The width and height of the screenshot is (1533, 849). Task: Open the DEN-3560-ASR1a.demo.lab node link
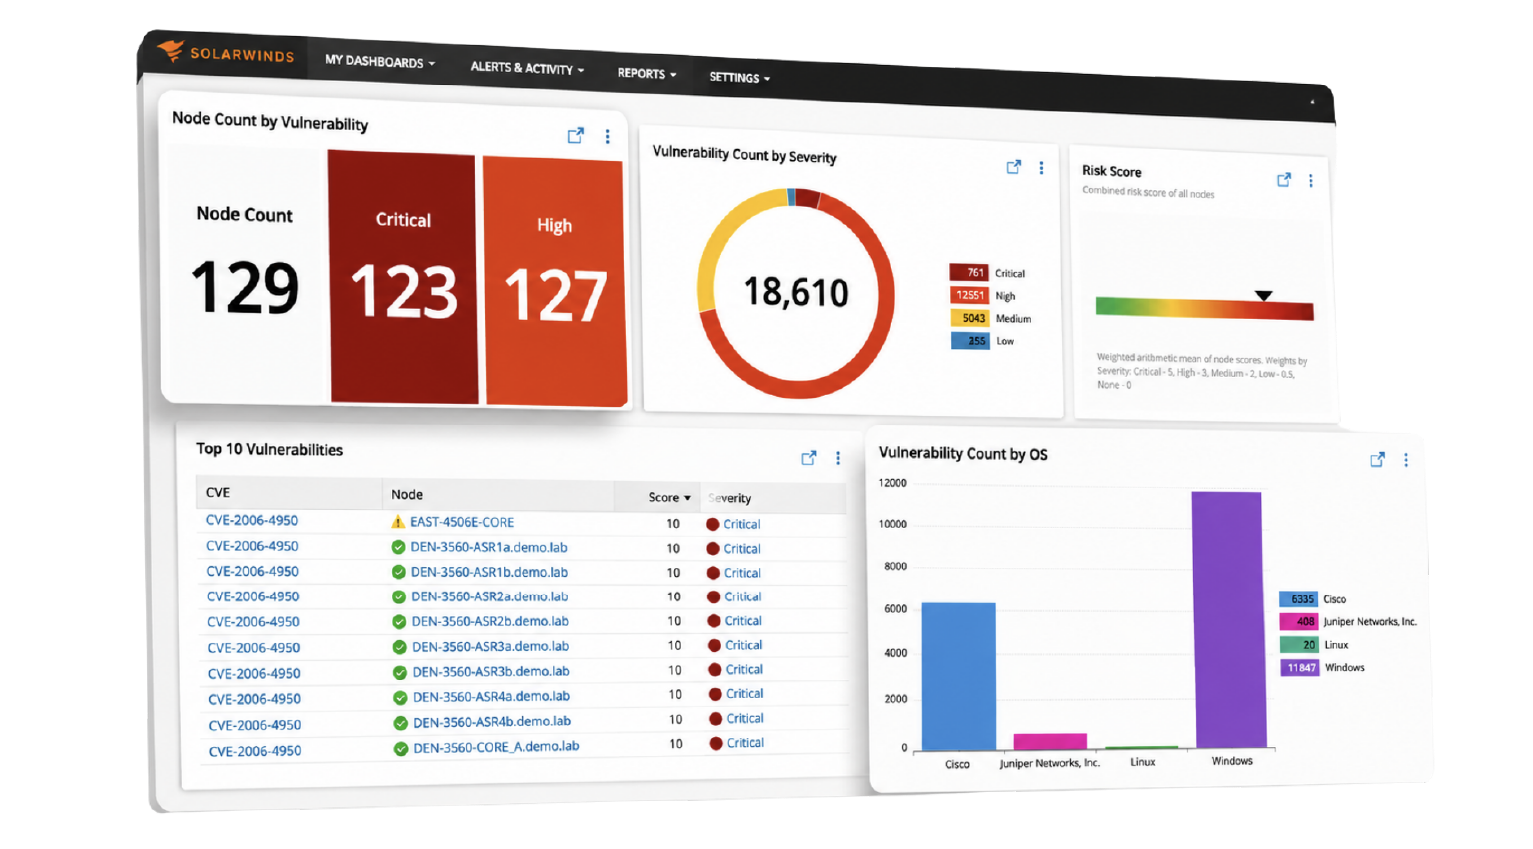tap(489, 547)
